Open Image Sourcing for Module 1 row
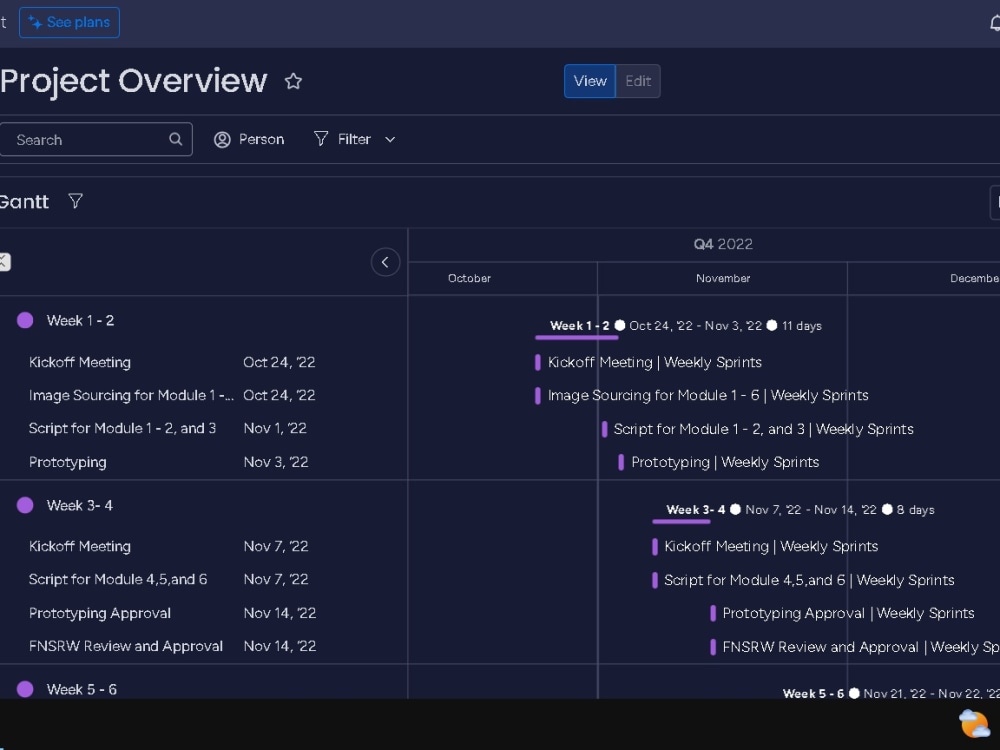The width and height of the screenshot is (1000, 750). [131, 395]
